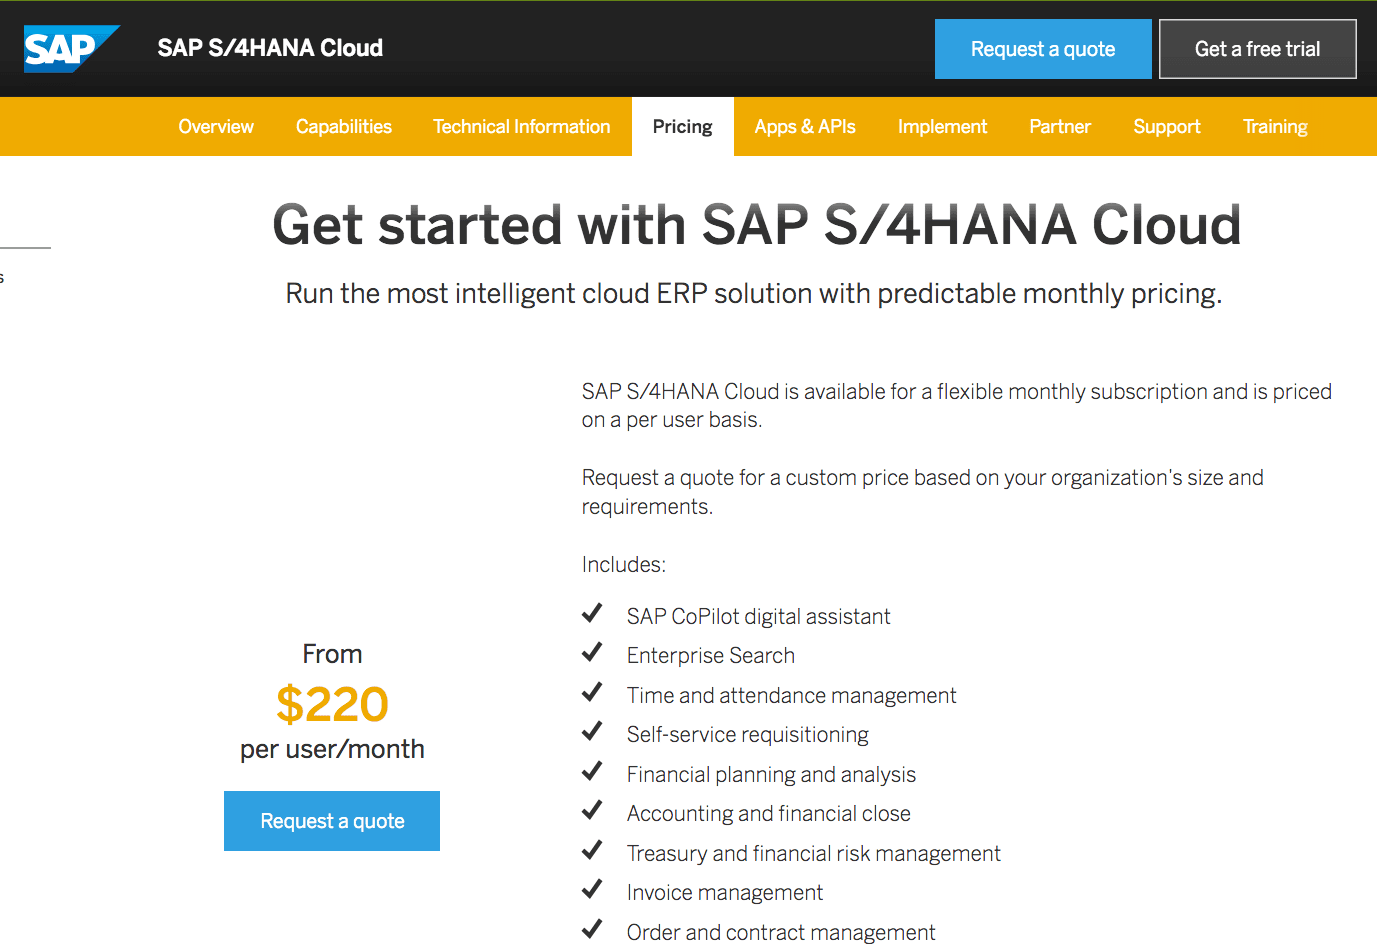Click the Time and attendance management item
1377x944 pixels.
coord(791,695)
